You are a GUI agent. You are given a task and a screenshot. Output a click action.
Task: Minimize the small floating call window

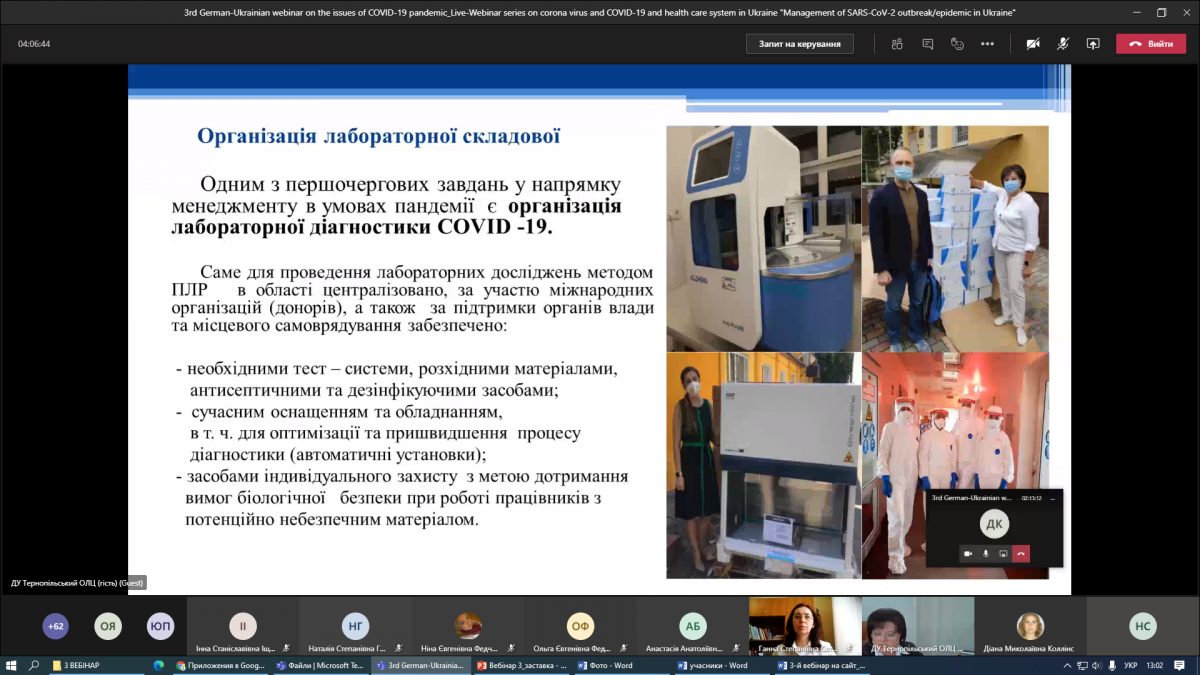[1055, 497]
